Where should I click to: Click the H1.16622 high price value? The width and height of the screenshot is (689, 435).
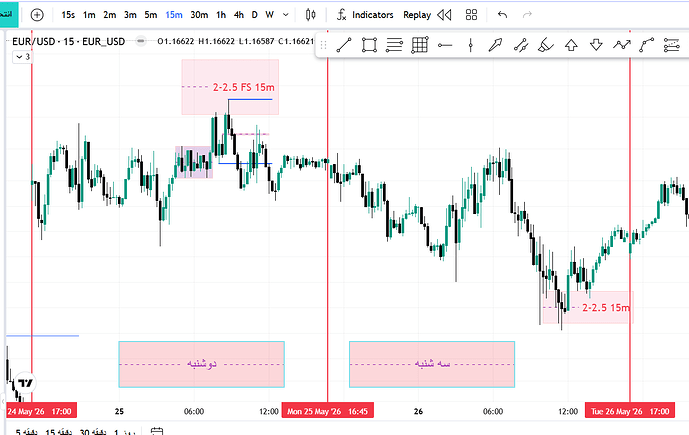click(217, 41)
